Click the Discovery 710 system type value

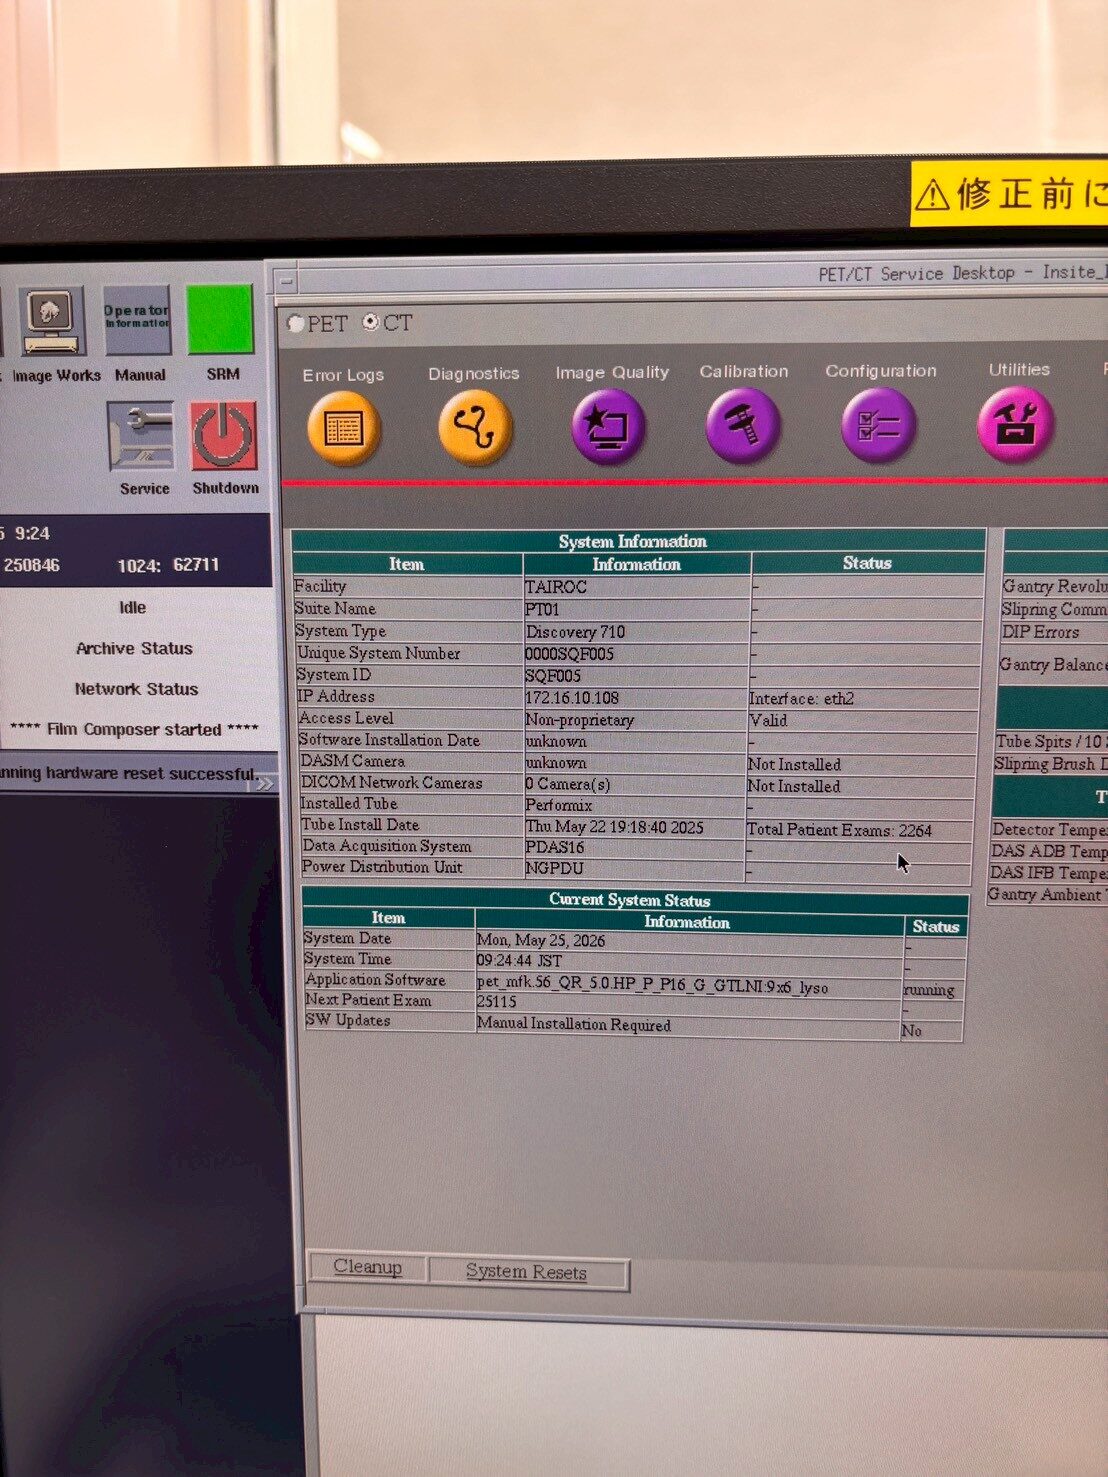[x=575, y=632]
